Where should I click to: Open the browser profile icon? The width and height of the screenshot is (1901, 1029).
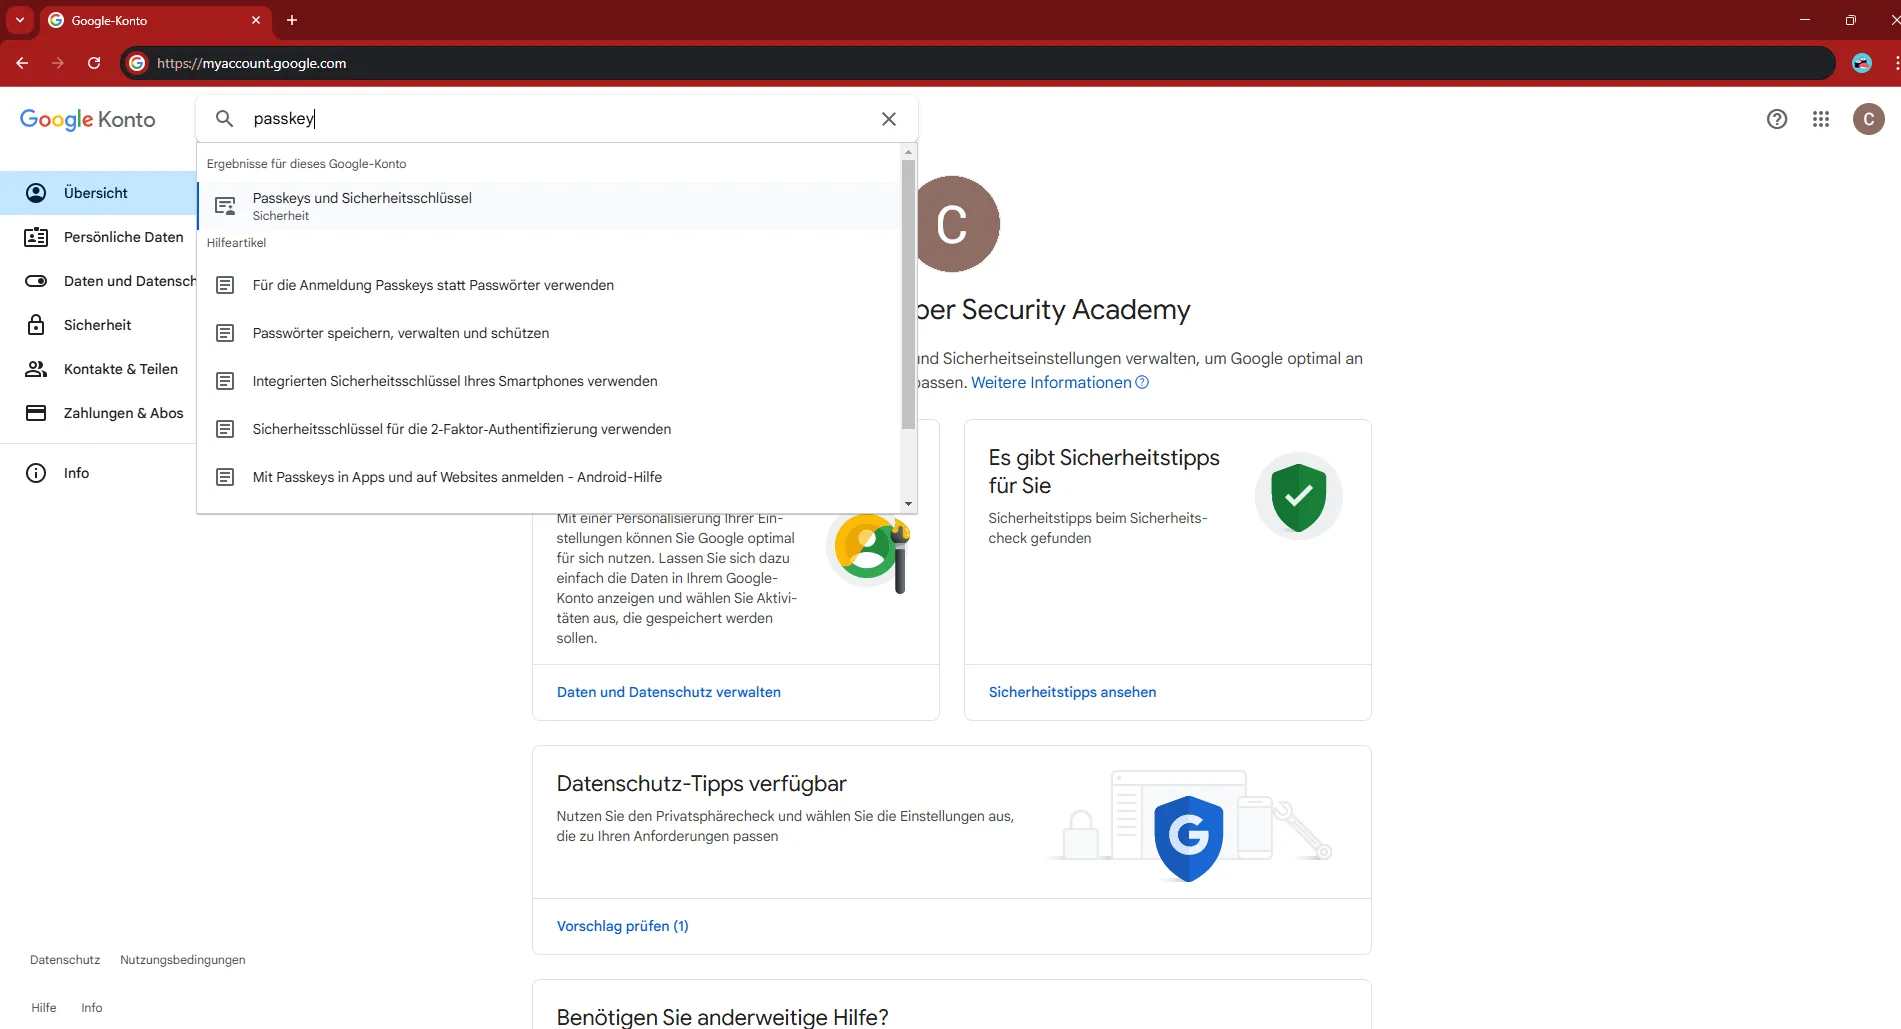[x=1862, y=63]
